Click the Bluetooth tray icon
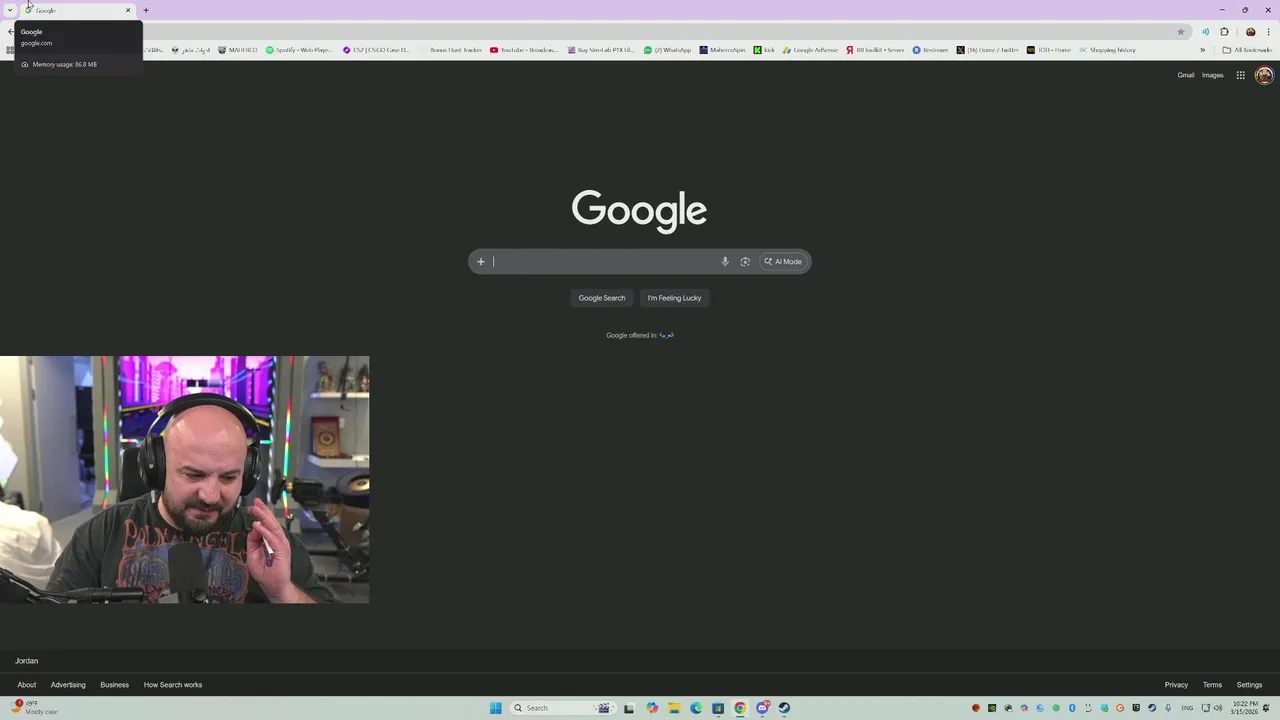 pyautogui.click(x=1072, y=708)
